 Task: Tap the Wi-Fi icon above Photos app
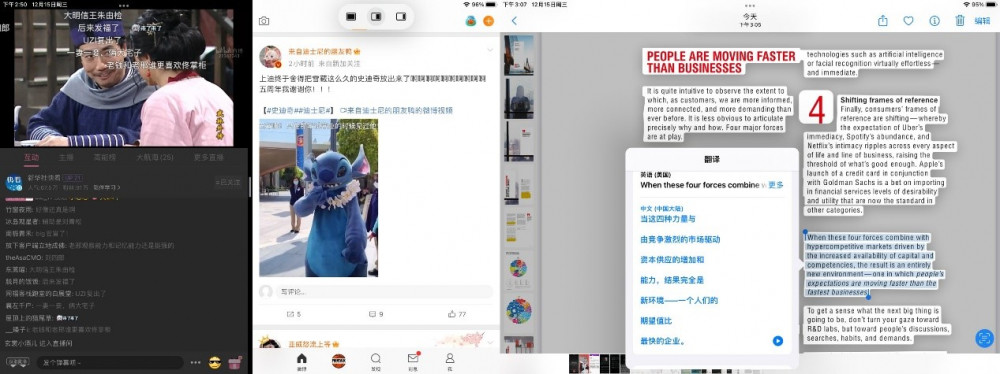[x=966, y=4]
